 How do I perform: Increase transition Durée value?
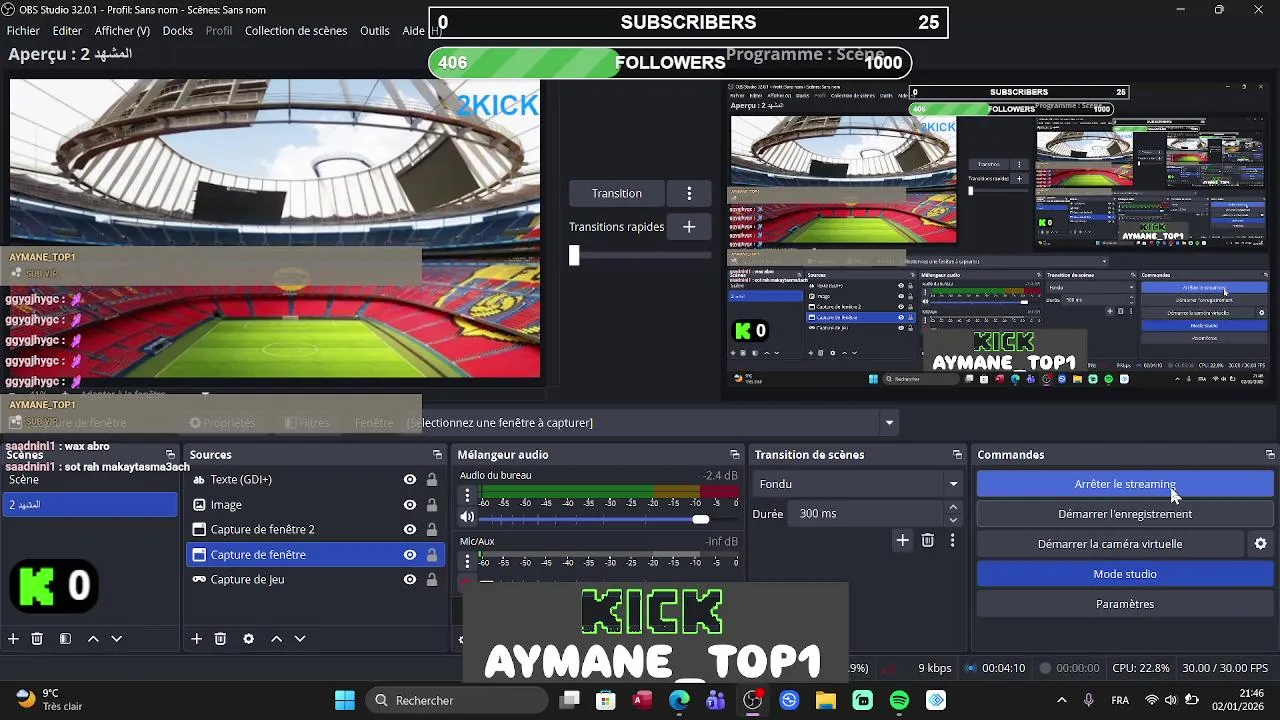pyautogui.click(x=953, y=508)
